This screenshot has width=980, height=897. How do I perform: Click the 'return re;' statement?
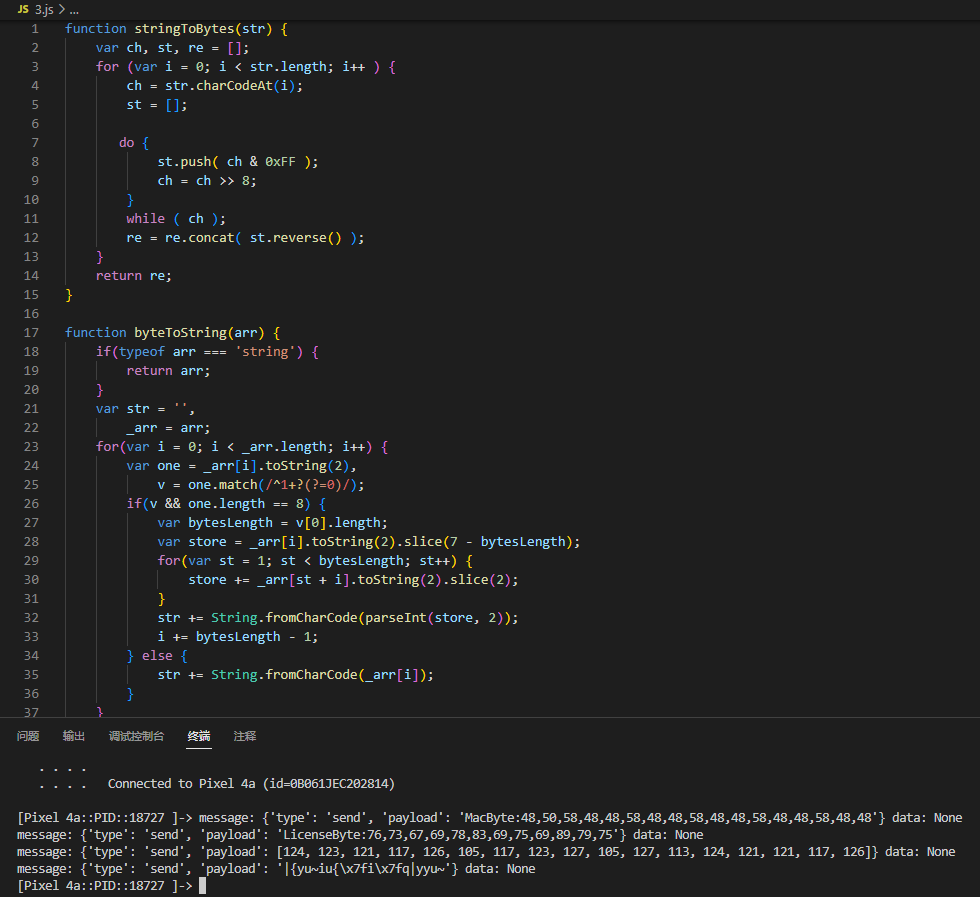coord(134,275)
